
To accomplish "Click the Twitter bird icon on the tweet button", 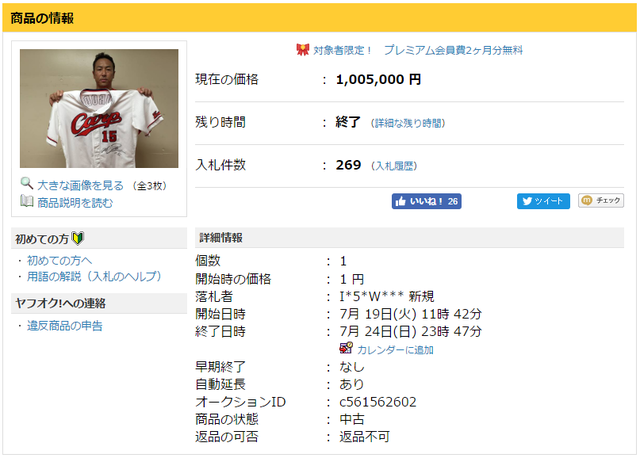I will [x=527, y=201].
